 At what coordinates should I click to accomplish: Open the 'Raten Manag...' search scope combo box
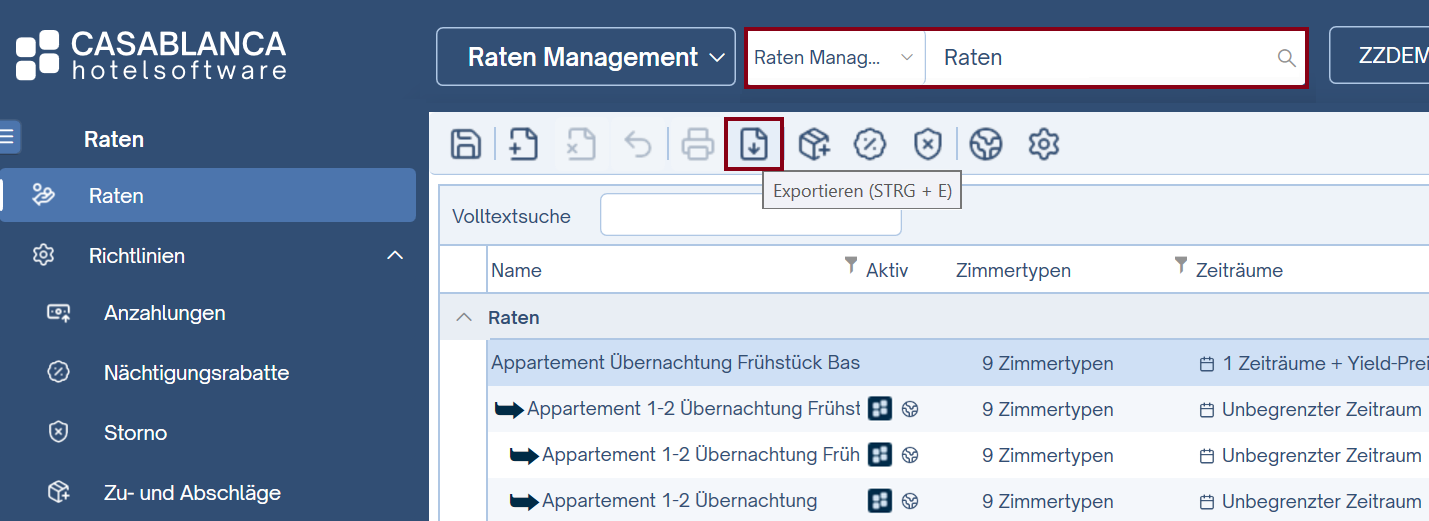[835, 58]
